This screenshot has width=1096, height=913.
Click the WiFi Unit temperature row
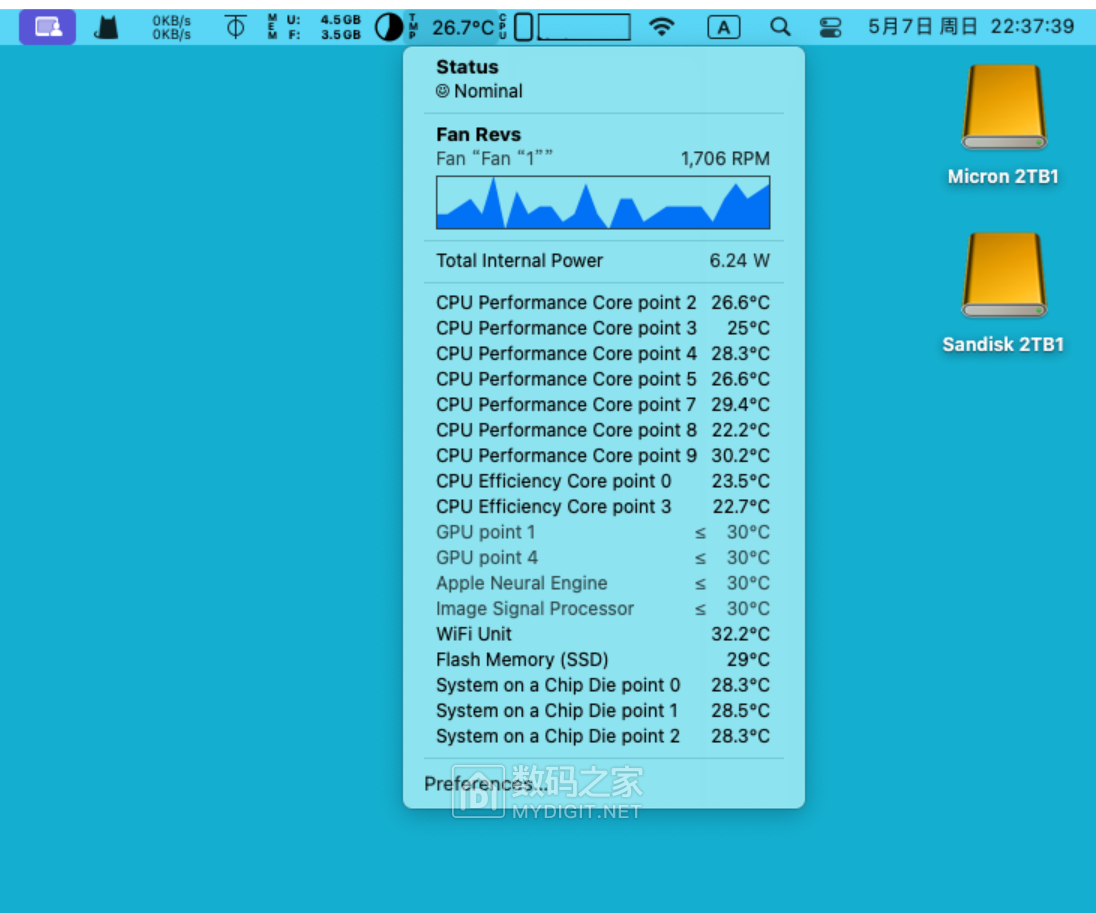point(603,634)
